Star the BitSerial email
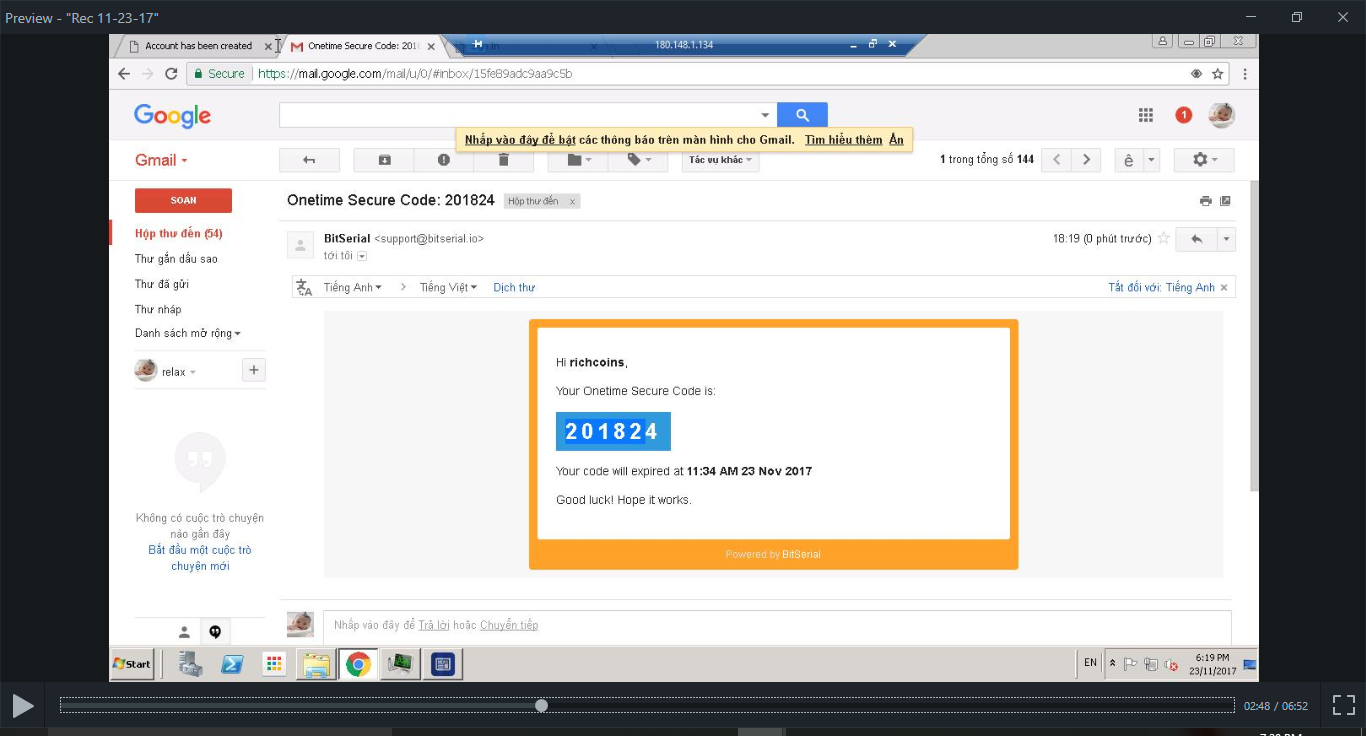Screen dimensions: 1366x736 pyautogui.click(x=1163, y=239)
